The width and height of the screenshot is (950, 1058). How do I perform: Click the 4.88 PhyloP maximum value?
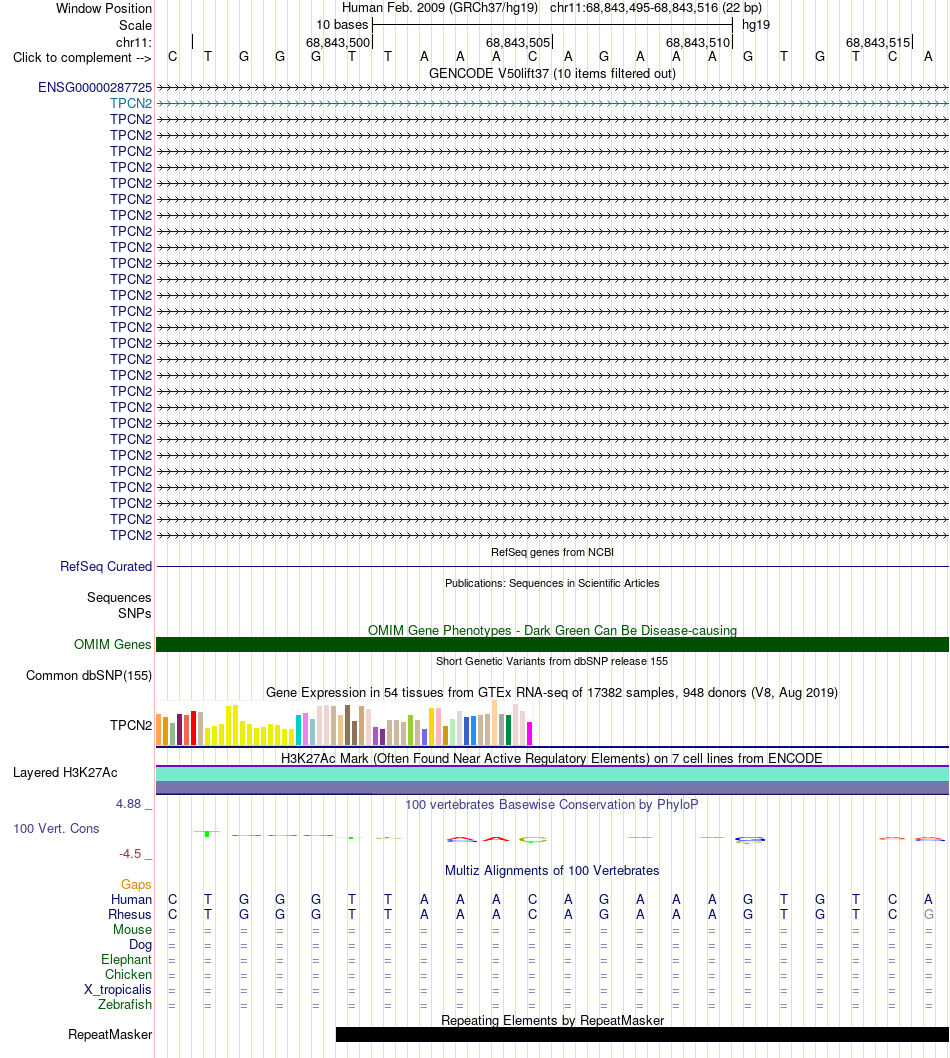click(x=128, y=804)
